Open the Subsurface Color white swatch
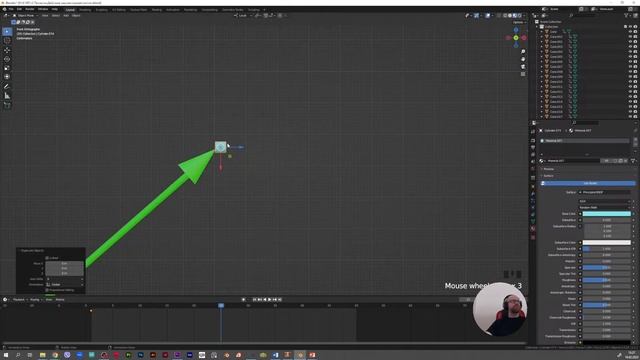Image resolution: width=640 pixels, height=360 pixels. [607, 243]
